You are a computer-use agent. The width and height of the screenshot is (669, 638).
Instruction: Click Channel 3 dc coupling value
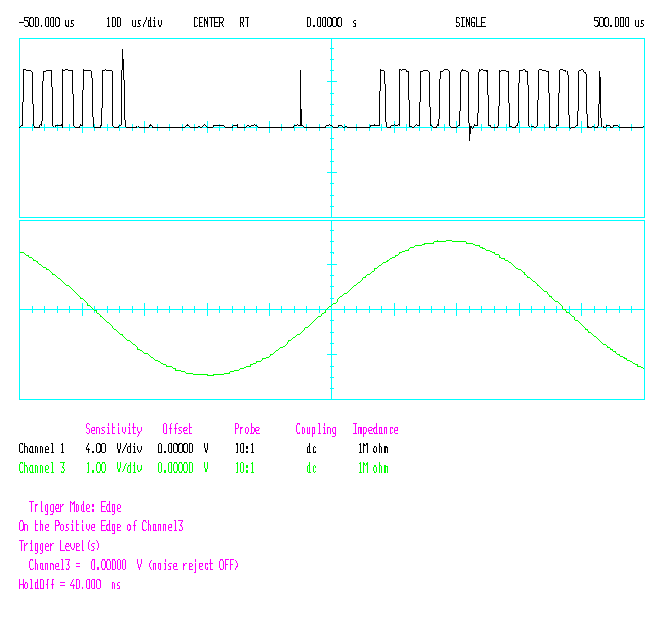pos(311,469)
